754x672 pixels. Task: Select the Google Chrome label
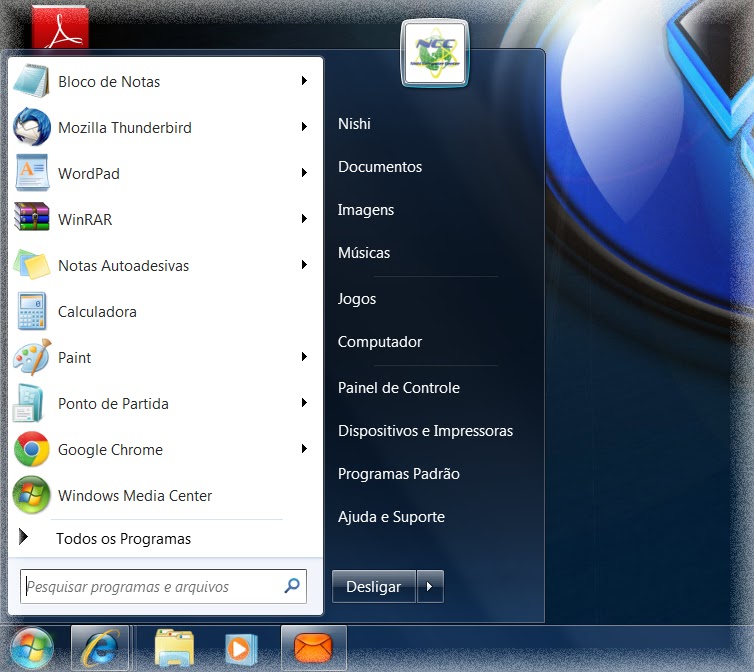click(x=111, y=450)
